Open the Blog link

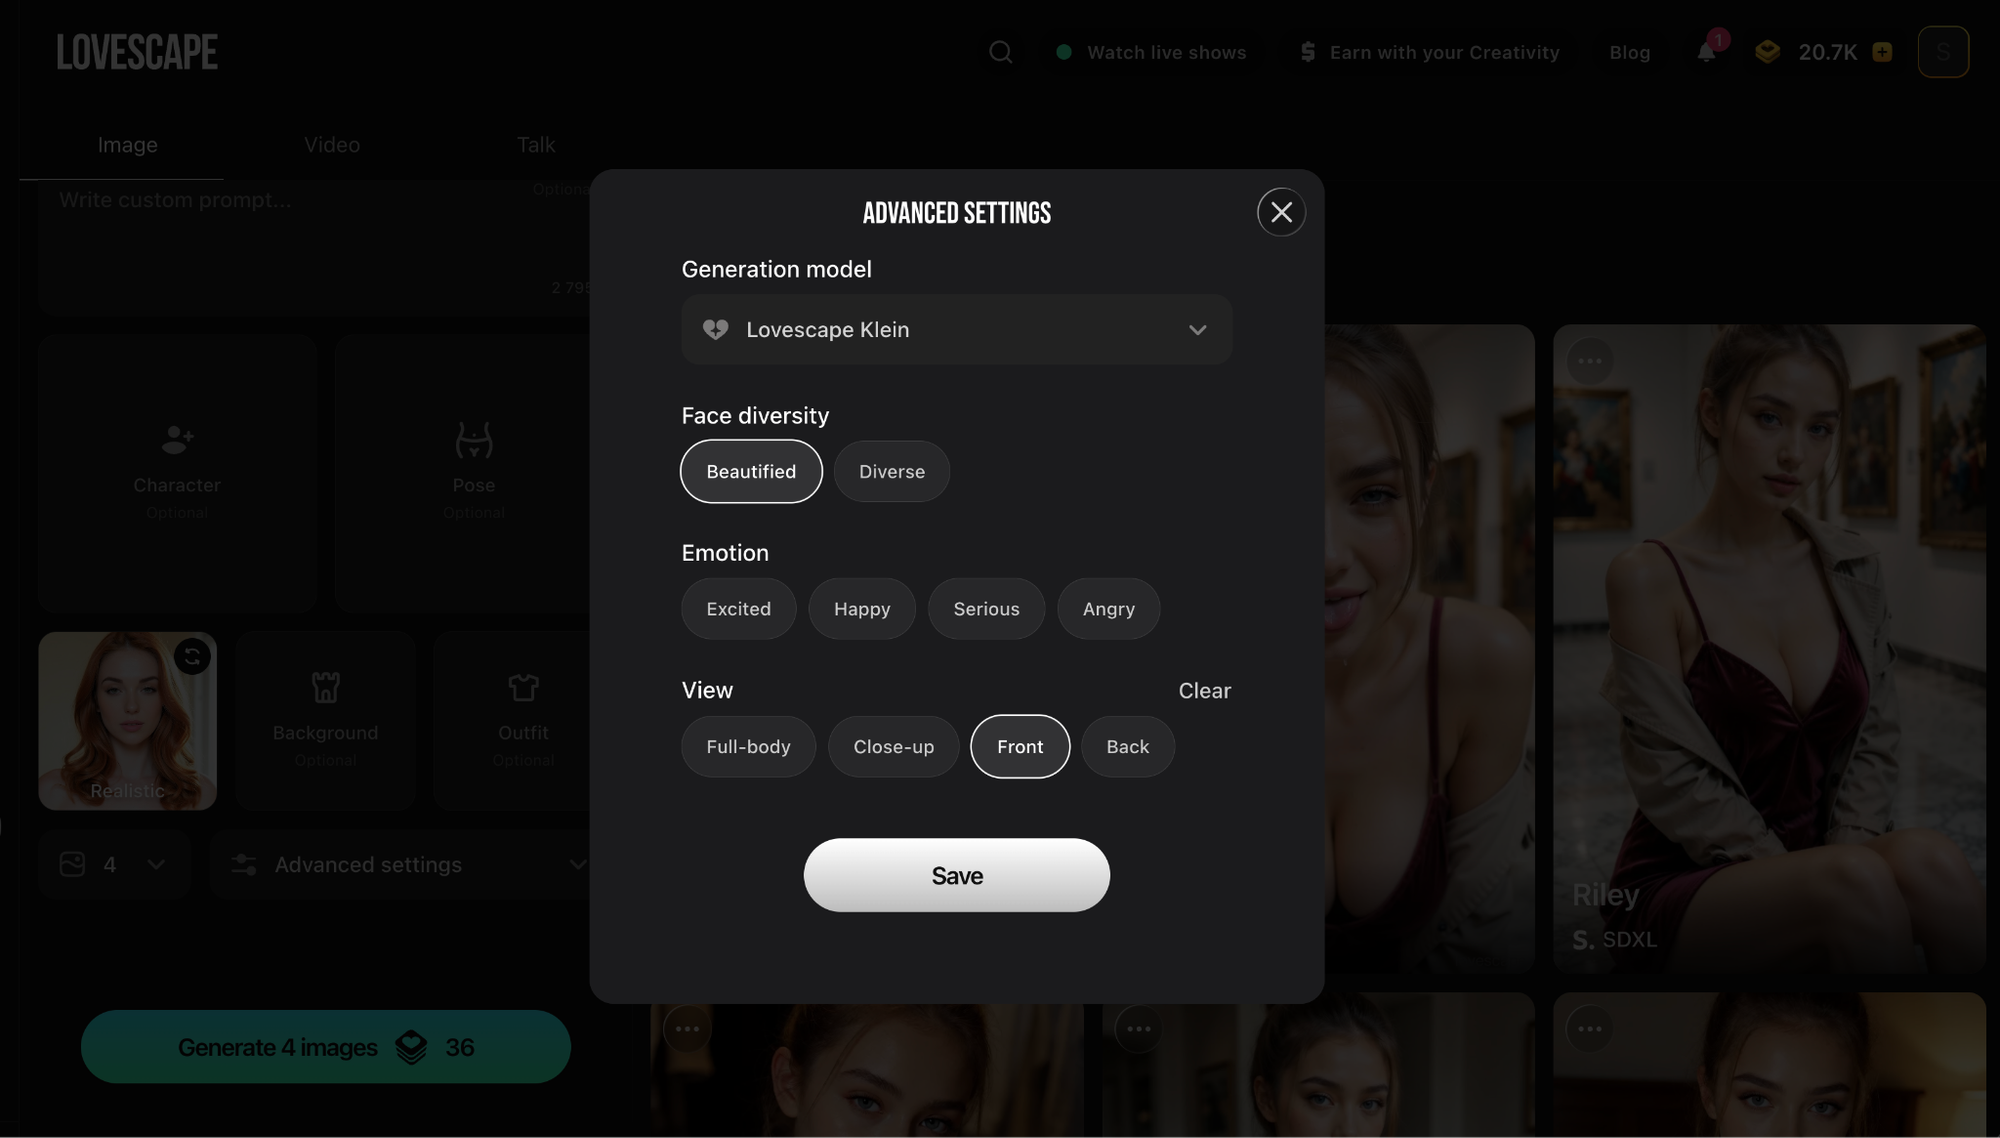[1629, 52]
